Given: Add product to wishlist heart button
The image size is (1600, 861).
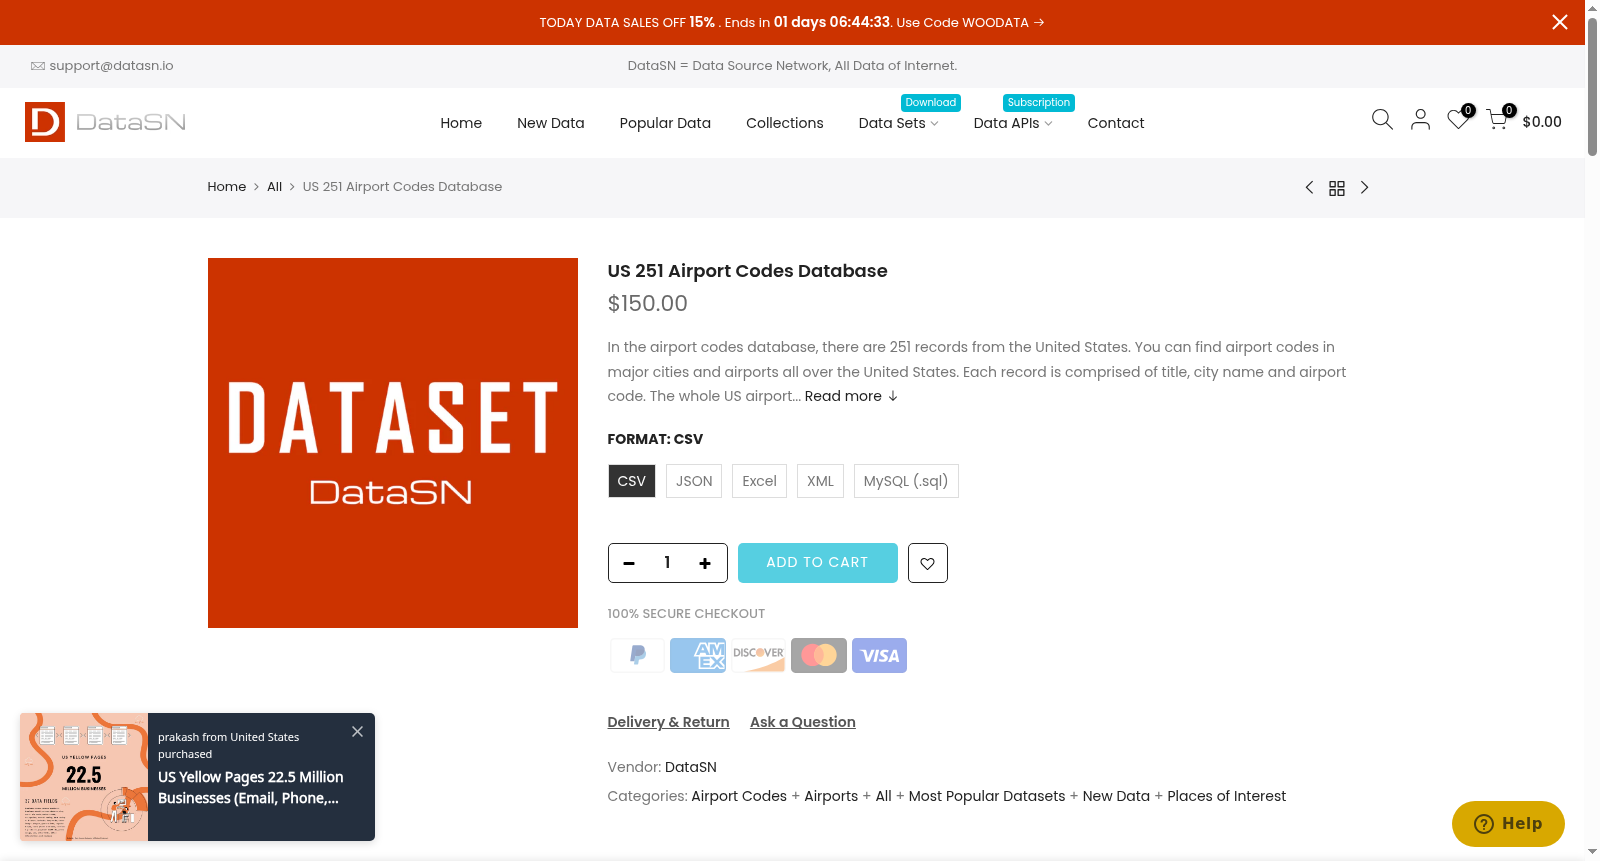Looking at the screenshot, I should click(927, 563).
